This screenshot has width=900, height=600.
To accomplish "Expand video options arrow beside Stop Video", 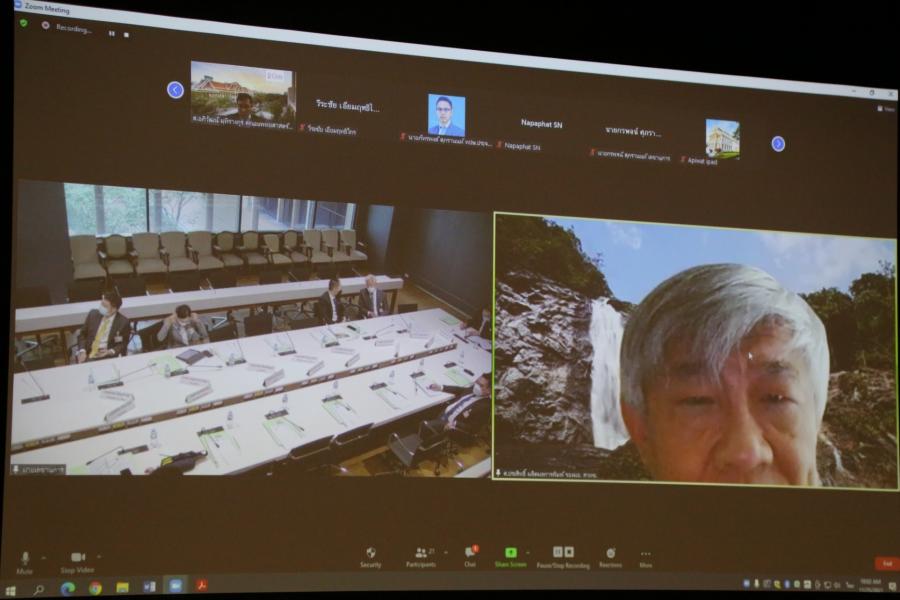I will point(98,557).
